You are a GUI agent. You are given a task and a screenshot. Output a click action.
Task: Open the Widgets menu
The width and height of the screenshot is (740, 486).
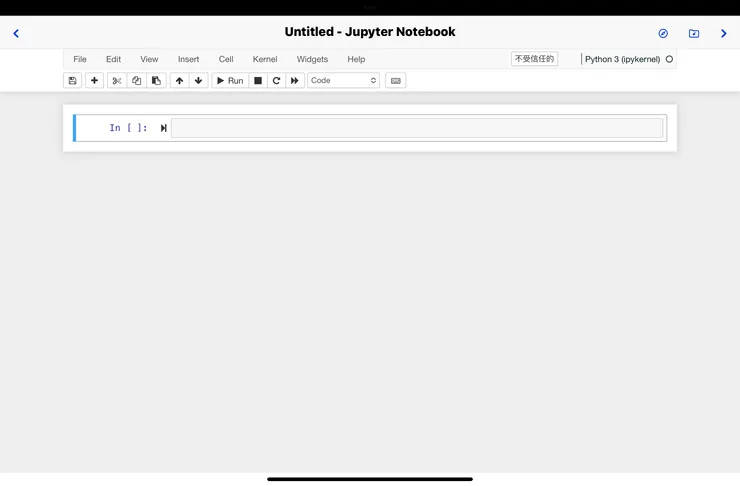pyautogui.click(x=312, y=59)
